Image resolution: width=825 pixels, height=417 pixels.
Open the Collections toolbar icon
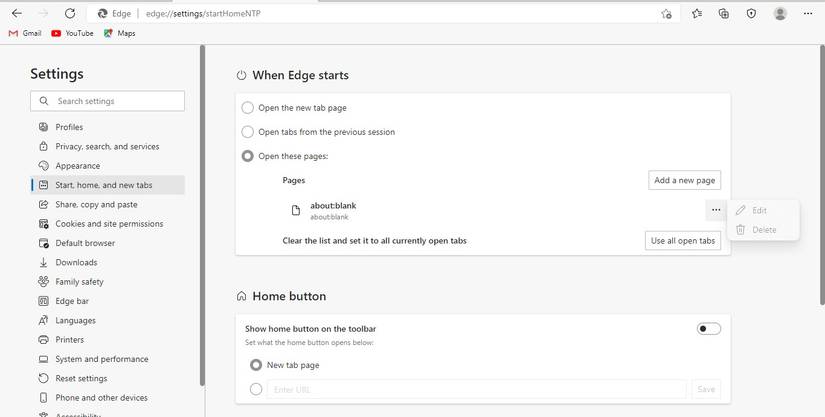coord(724,14)
